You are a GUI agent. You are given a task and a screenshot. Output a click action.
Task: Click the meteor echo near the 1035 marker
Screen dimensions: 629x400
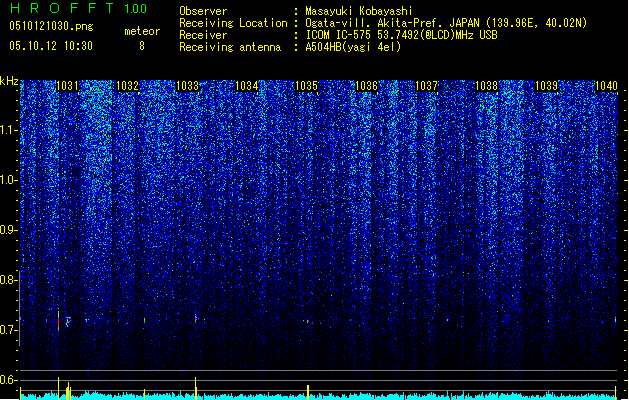click(x=308, y=321)
